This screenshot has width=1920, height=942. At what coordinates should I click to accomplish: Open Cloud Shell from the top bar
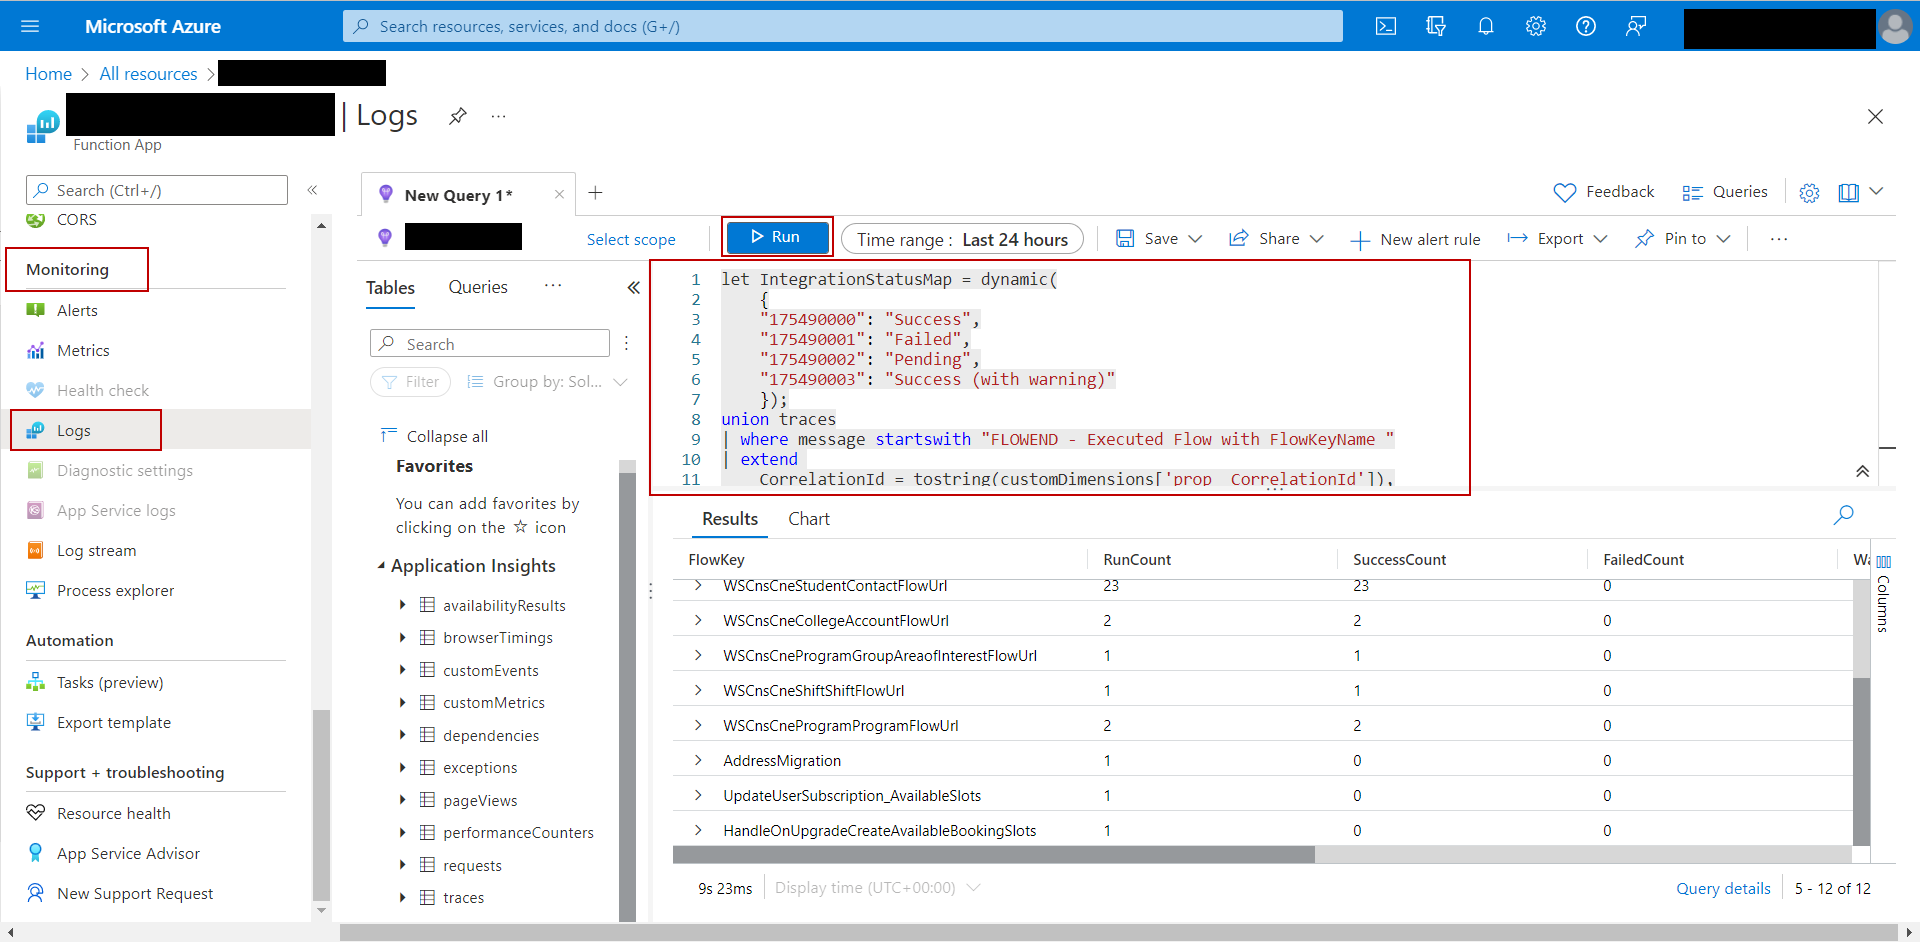[1386, 26]
